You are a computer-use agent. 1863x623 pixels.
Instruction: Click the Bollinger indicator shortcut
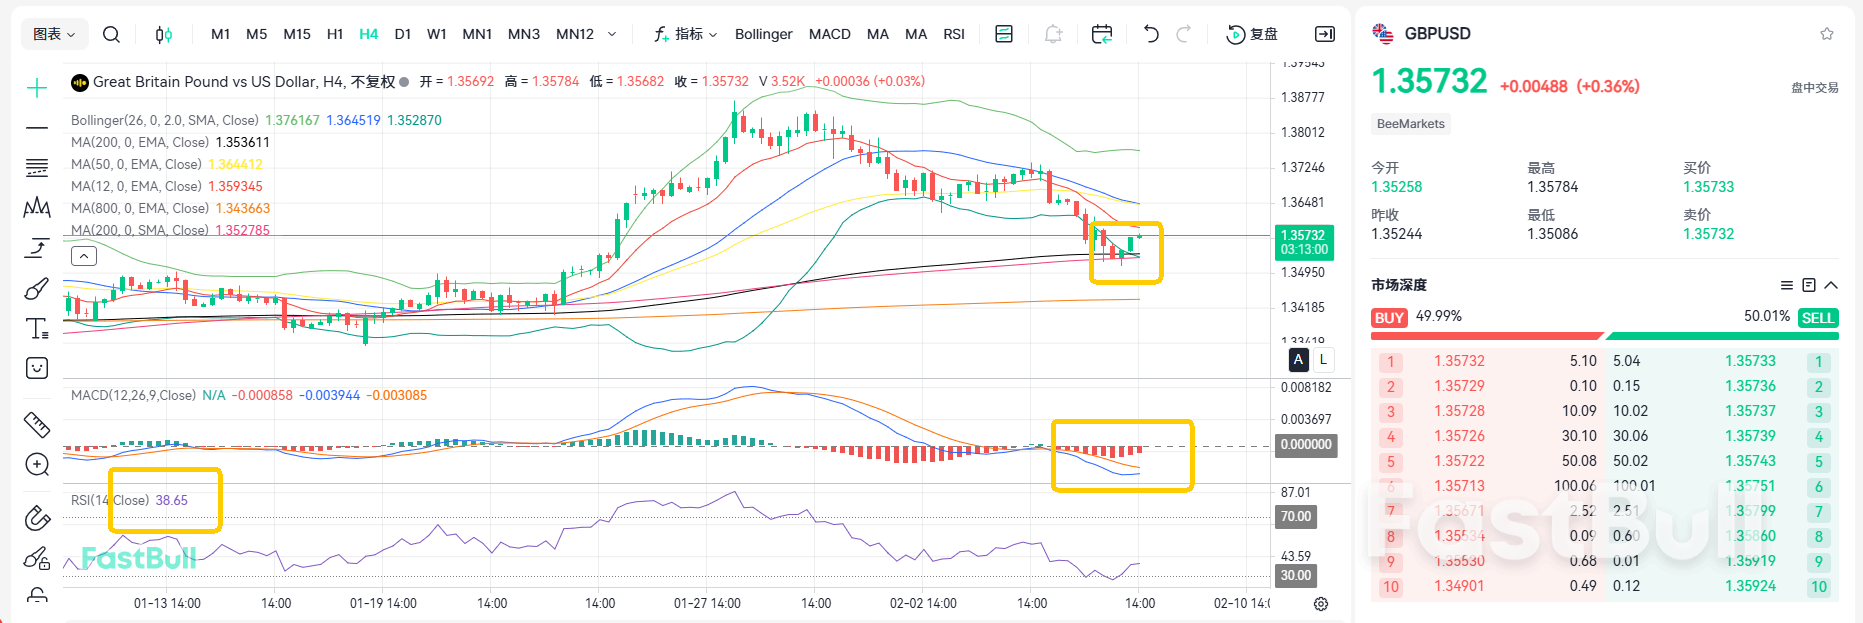[x=763, y=34]
